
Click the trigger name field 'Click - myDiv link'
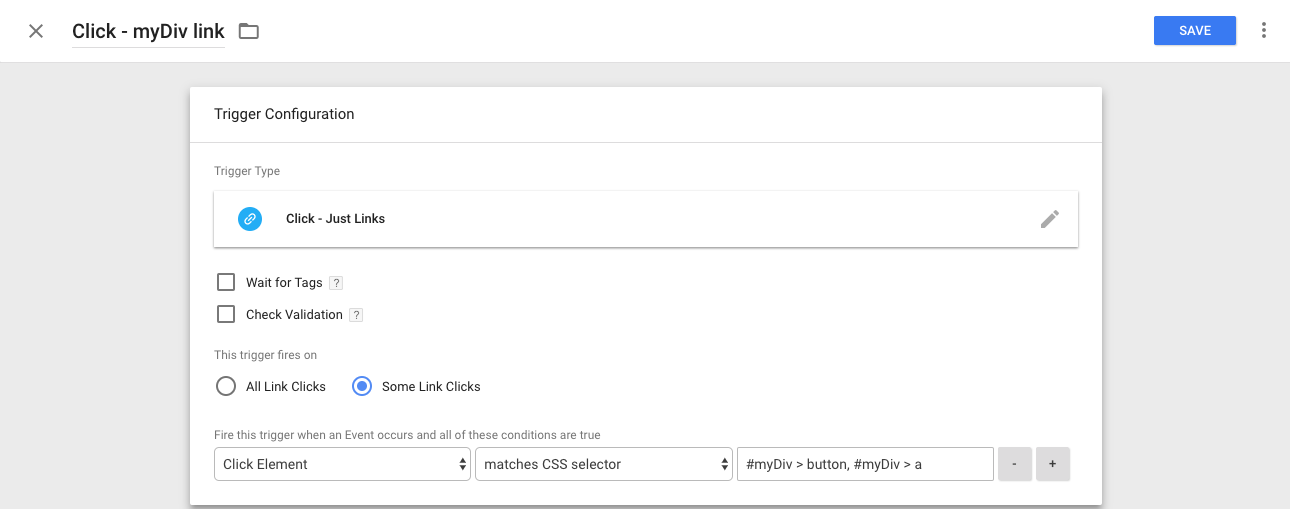148,32
